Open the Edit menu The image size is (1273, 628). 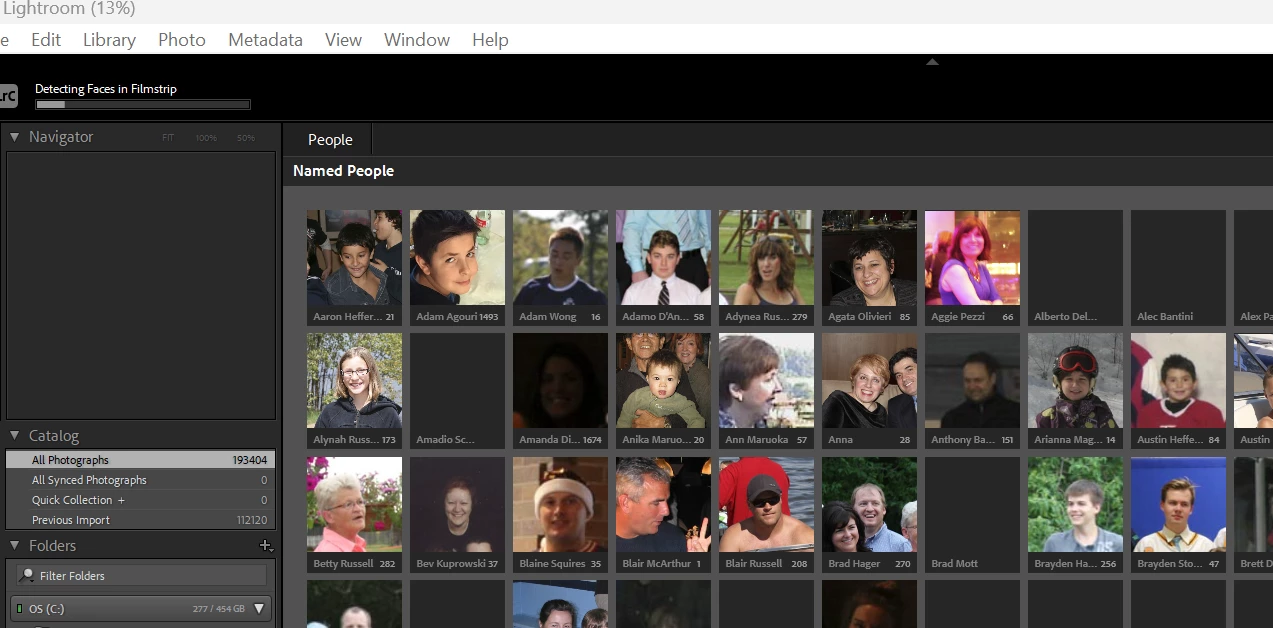coord(46,40)
